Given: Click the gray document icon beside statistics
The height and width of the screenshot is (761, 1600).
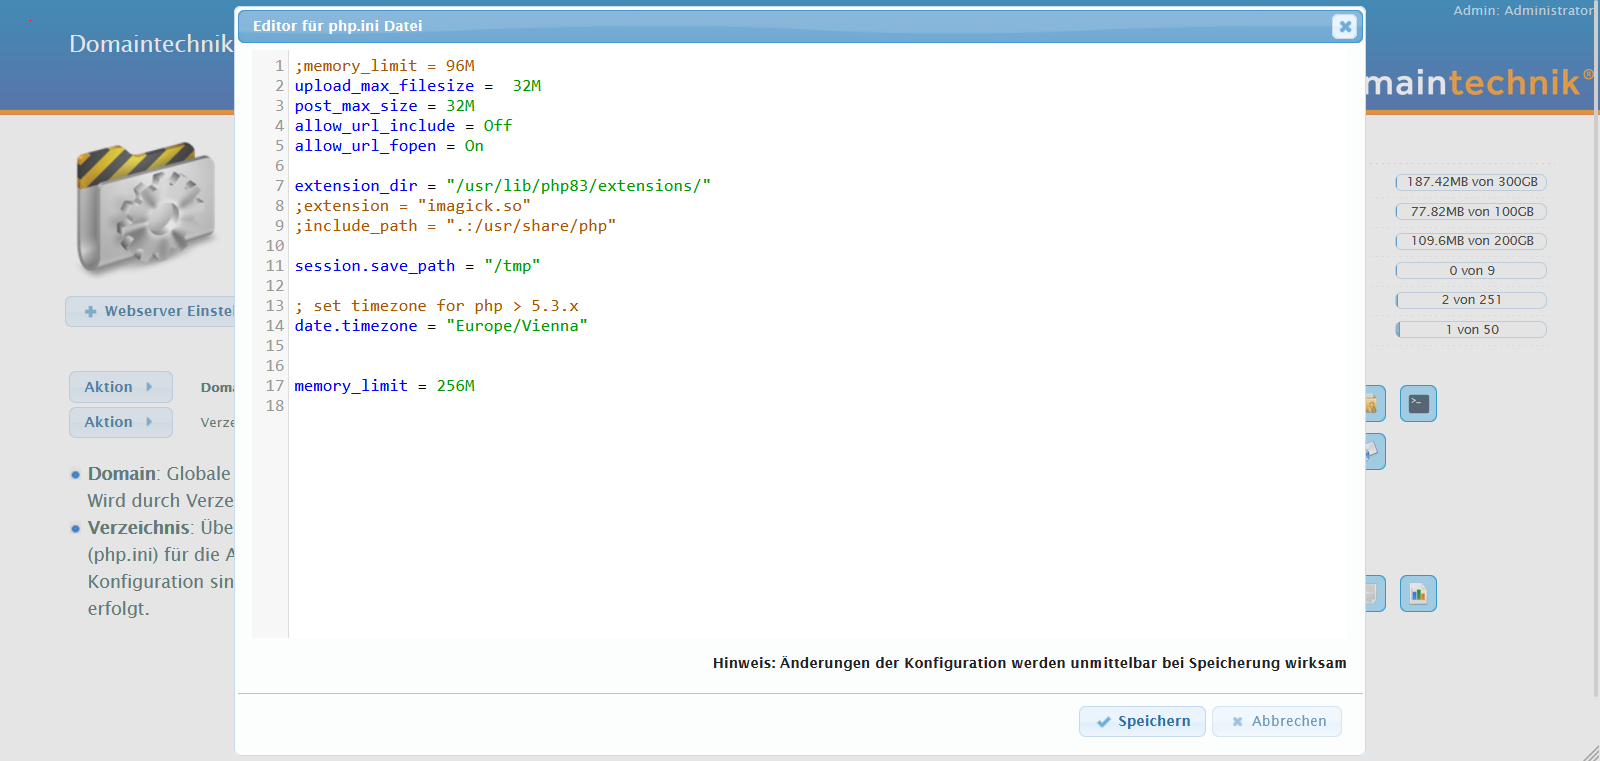Looking at the screenshot, I should tap(1374, 594).
